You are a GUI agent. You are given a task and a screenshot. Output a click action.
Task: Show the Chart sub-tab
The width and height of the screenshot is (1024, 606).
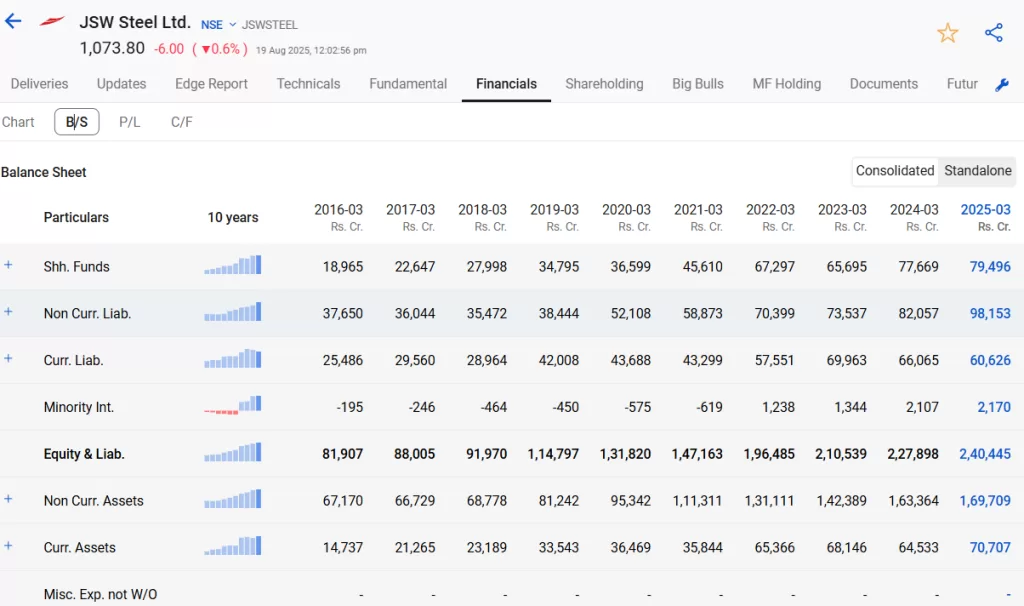click(18, 122)
